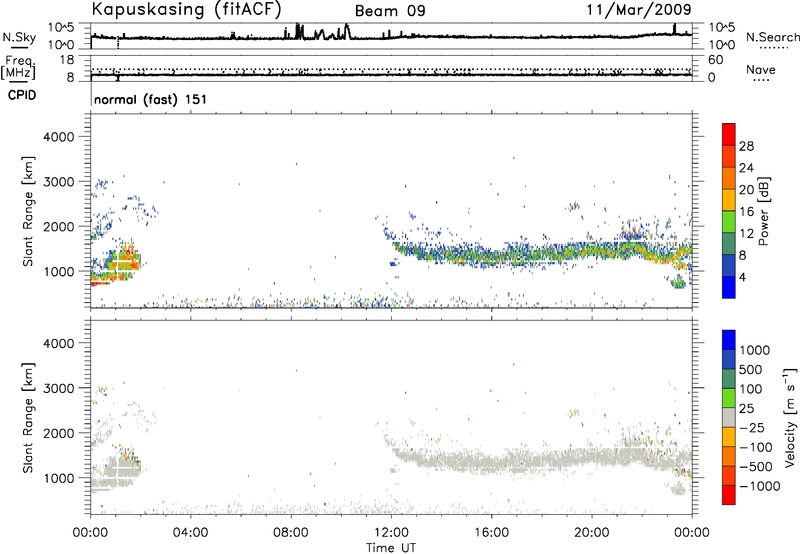800x554 pixels.
Task: Select the 60 tick on the Nave axis
Action: click(x=715, y=60)
